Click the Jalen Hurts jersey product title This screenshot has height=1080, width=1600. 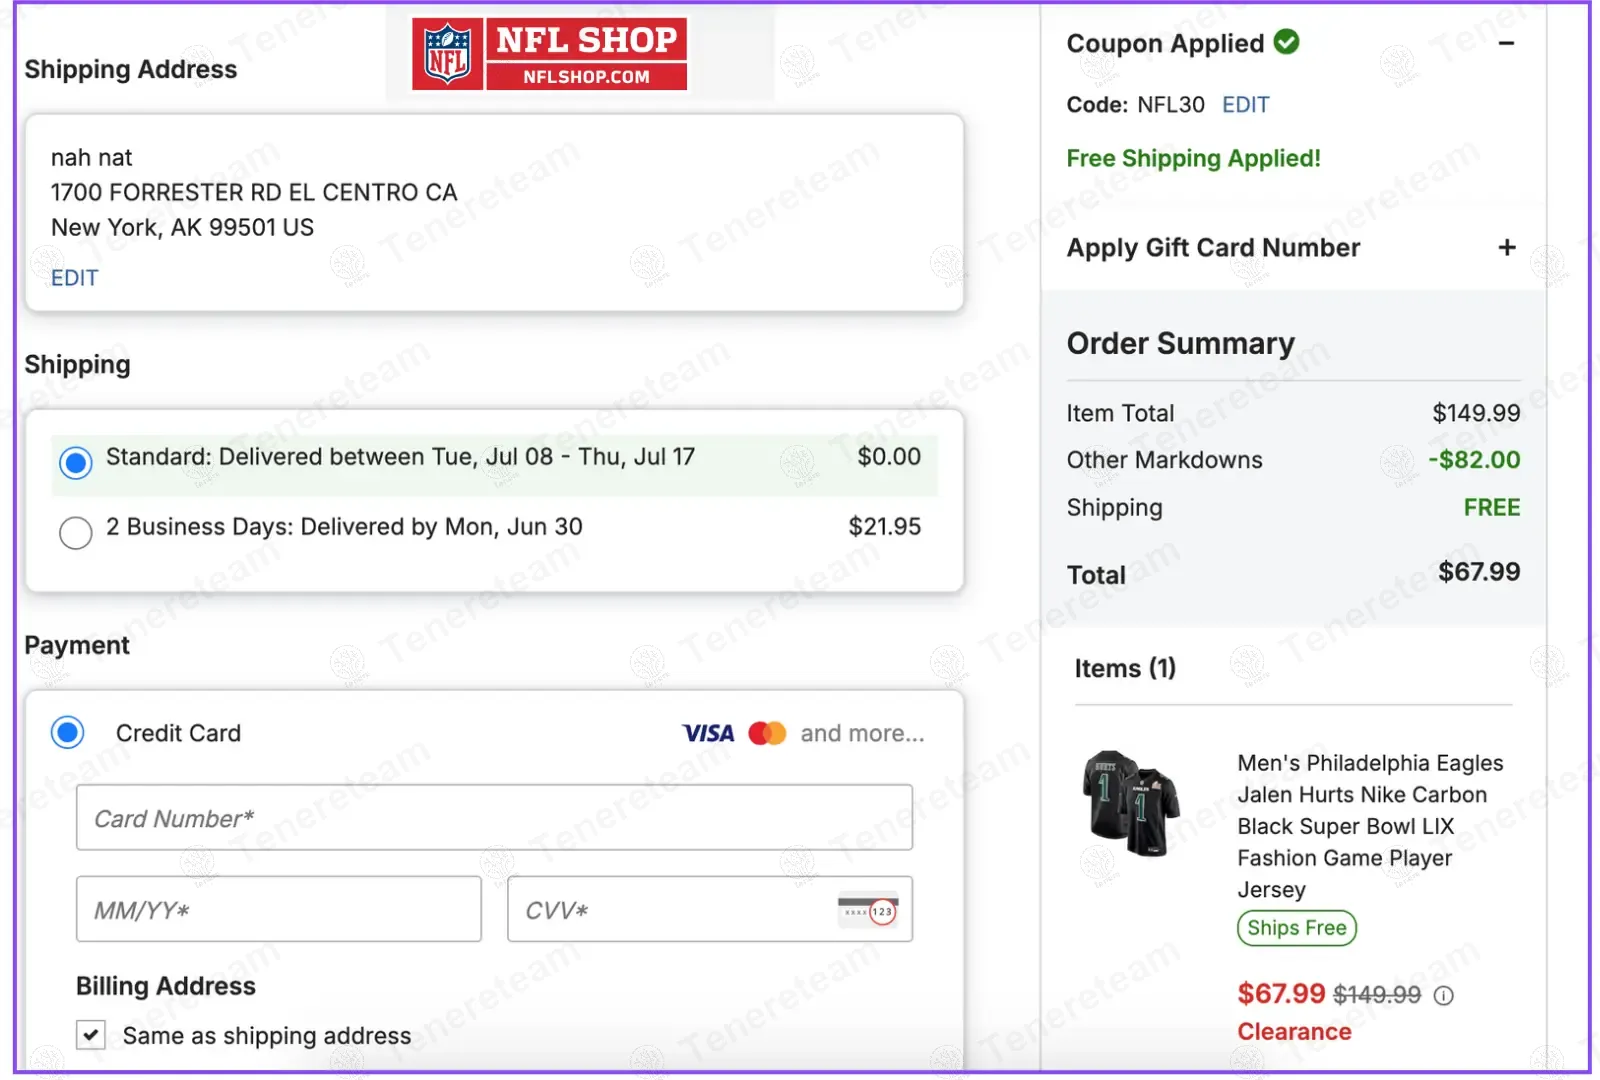1369,825
